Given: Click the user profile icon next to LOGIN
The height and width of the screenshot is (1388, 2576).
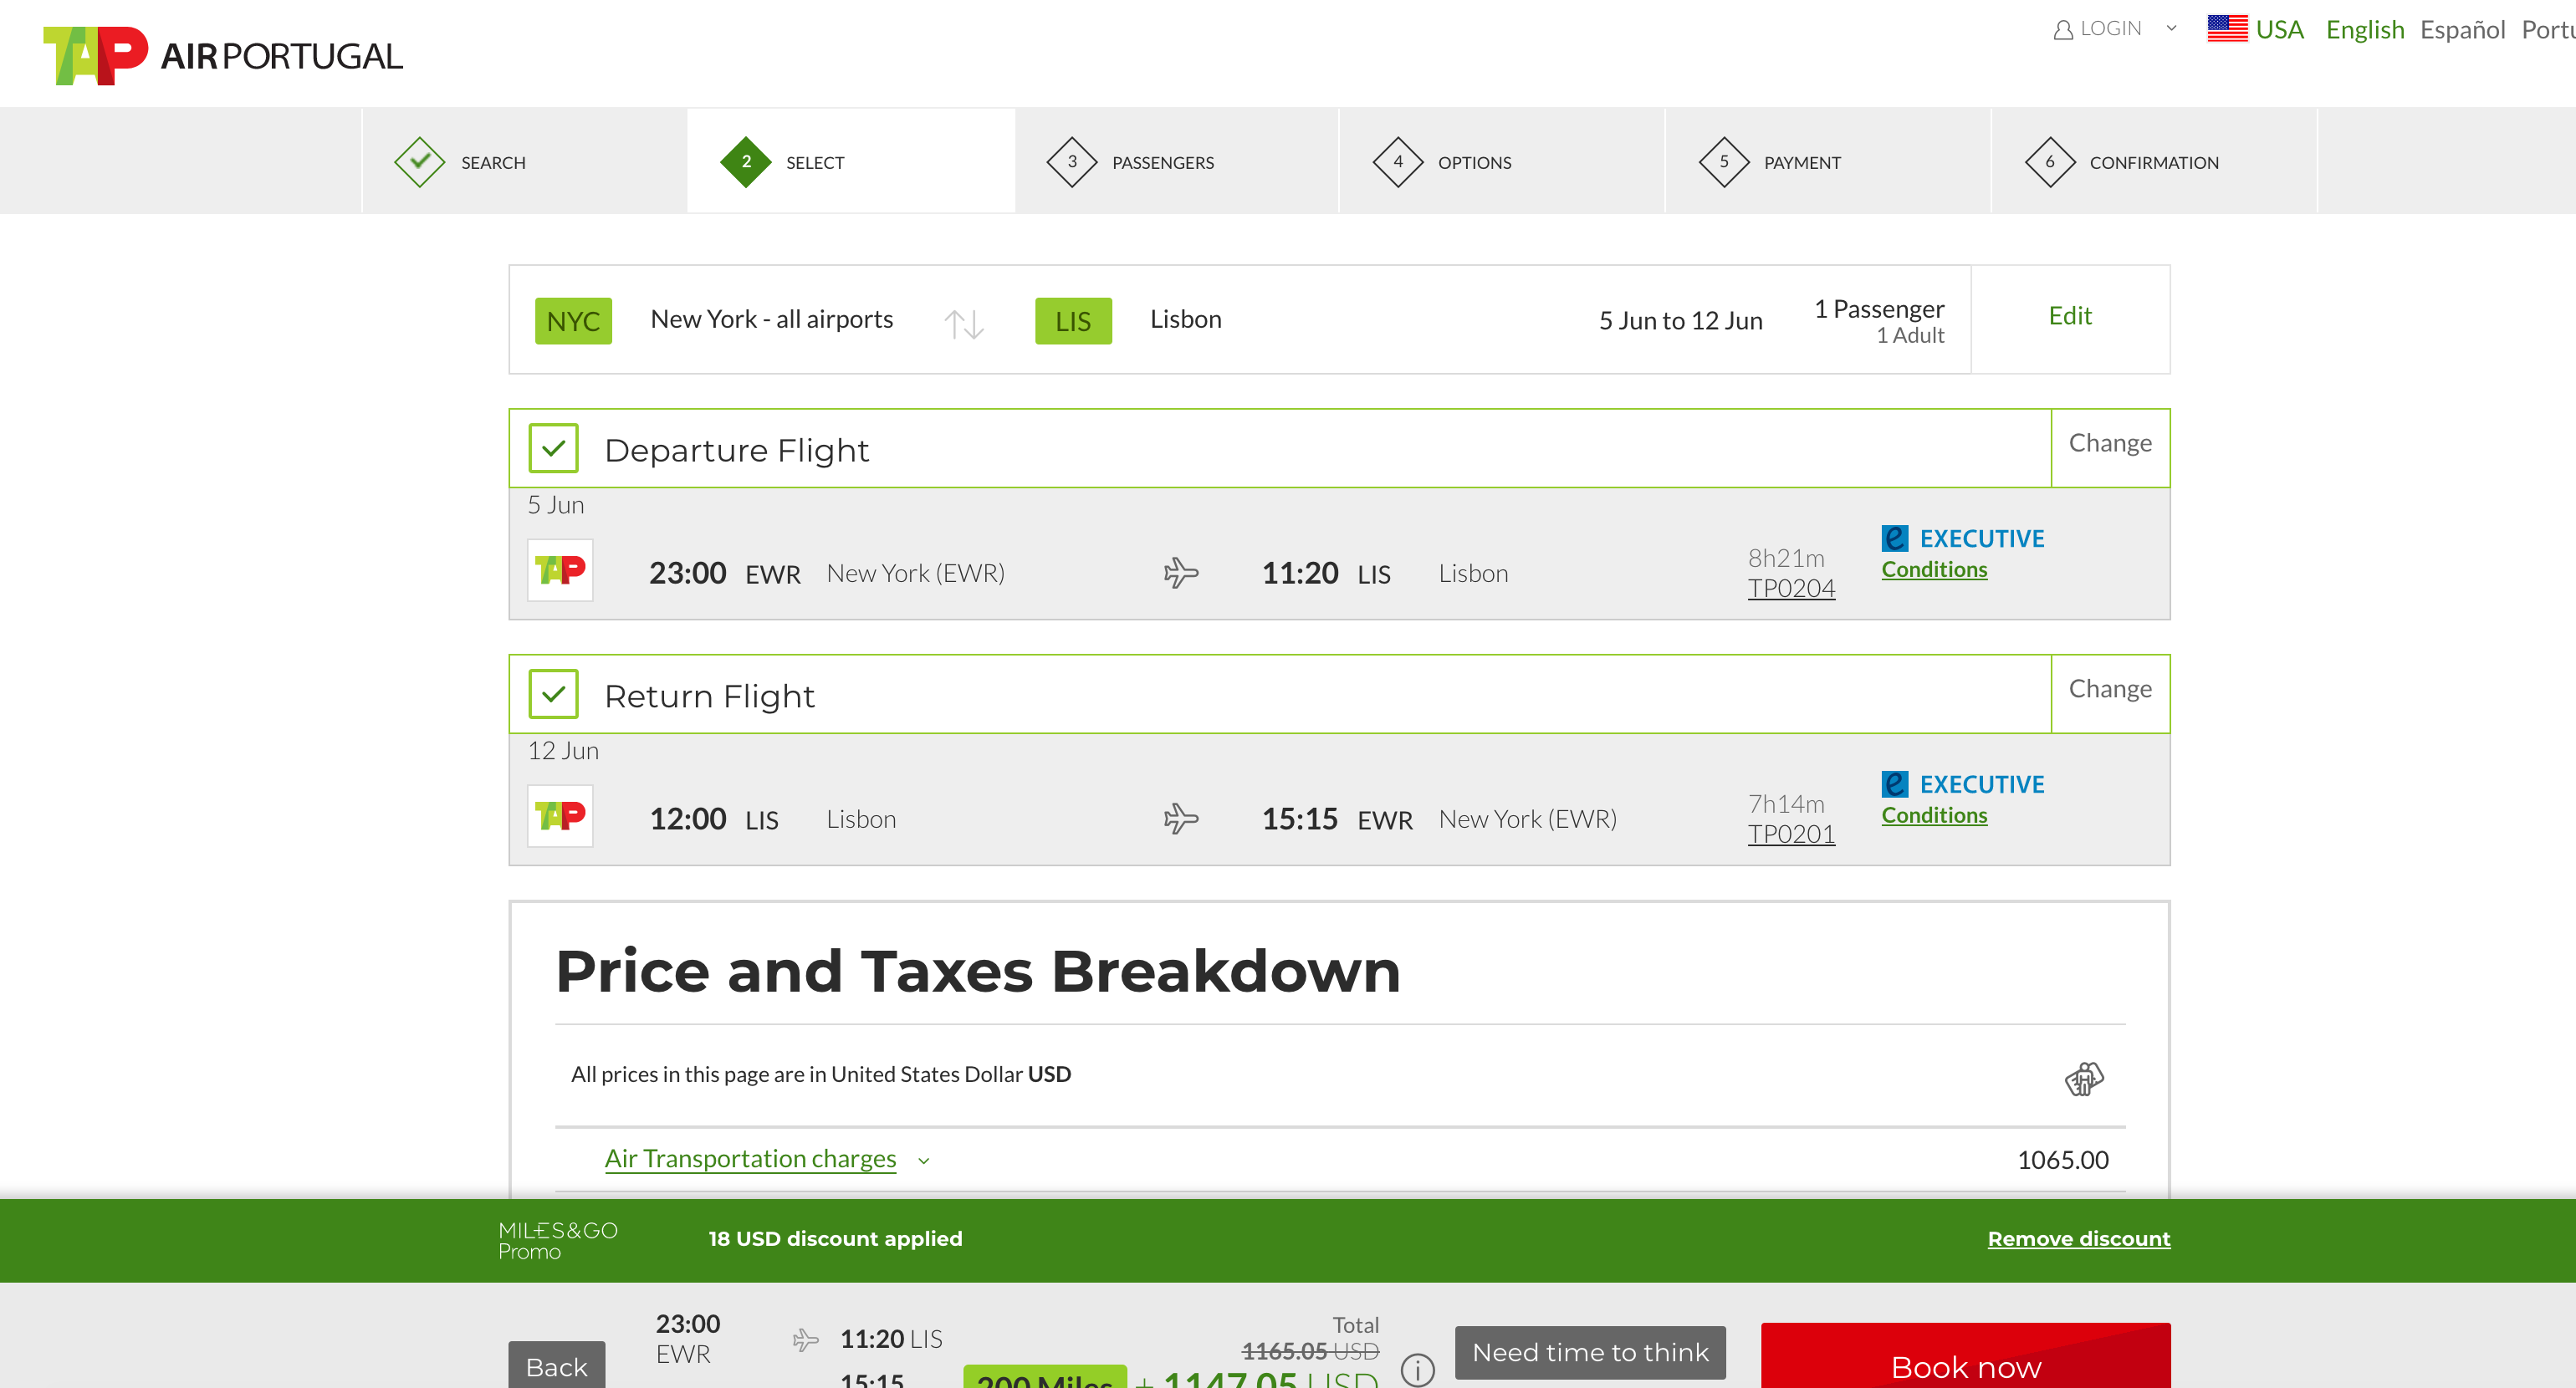Looking at the screenshot, I should (x=2062, y=30).
